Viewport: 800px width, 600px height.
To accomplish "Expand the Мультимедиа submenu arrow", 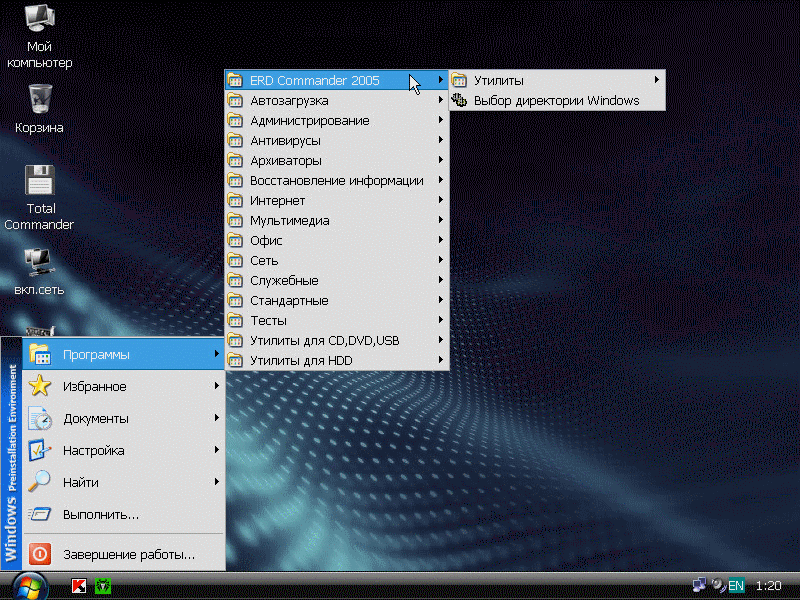I will pos(441,220).
